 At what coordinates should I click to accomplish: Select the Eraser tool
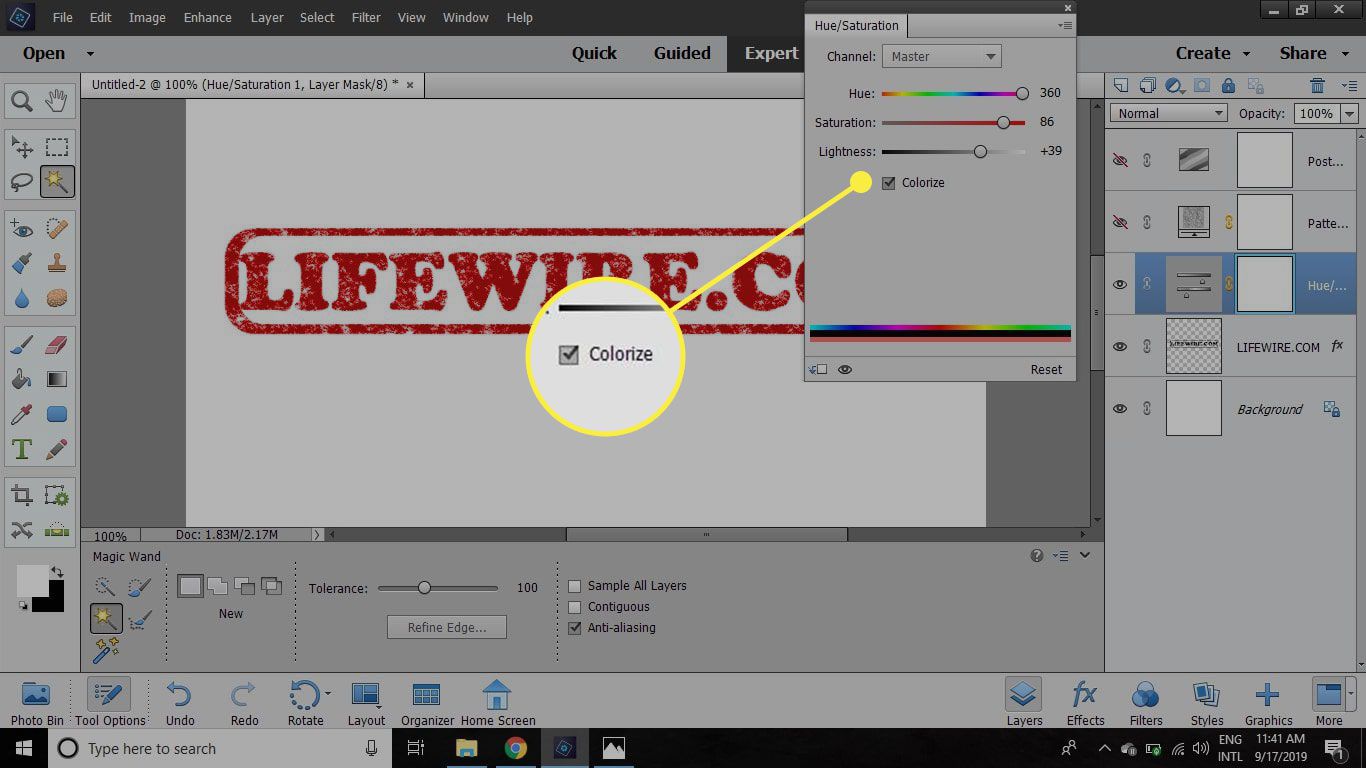click(57, 345)
